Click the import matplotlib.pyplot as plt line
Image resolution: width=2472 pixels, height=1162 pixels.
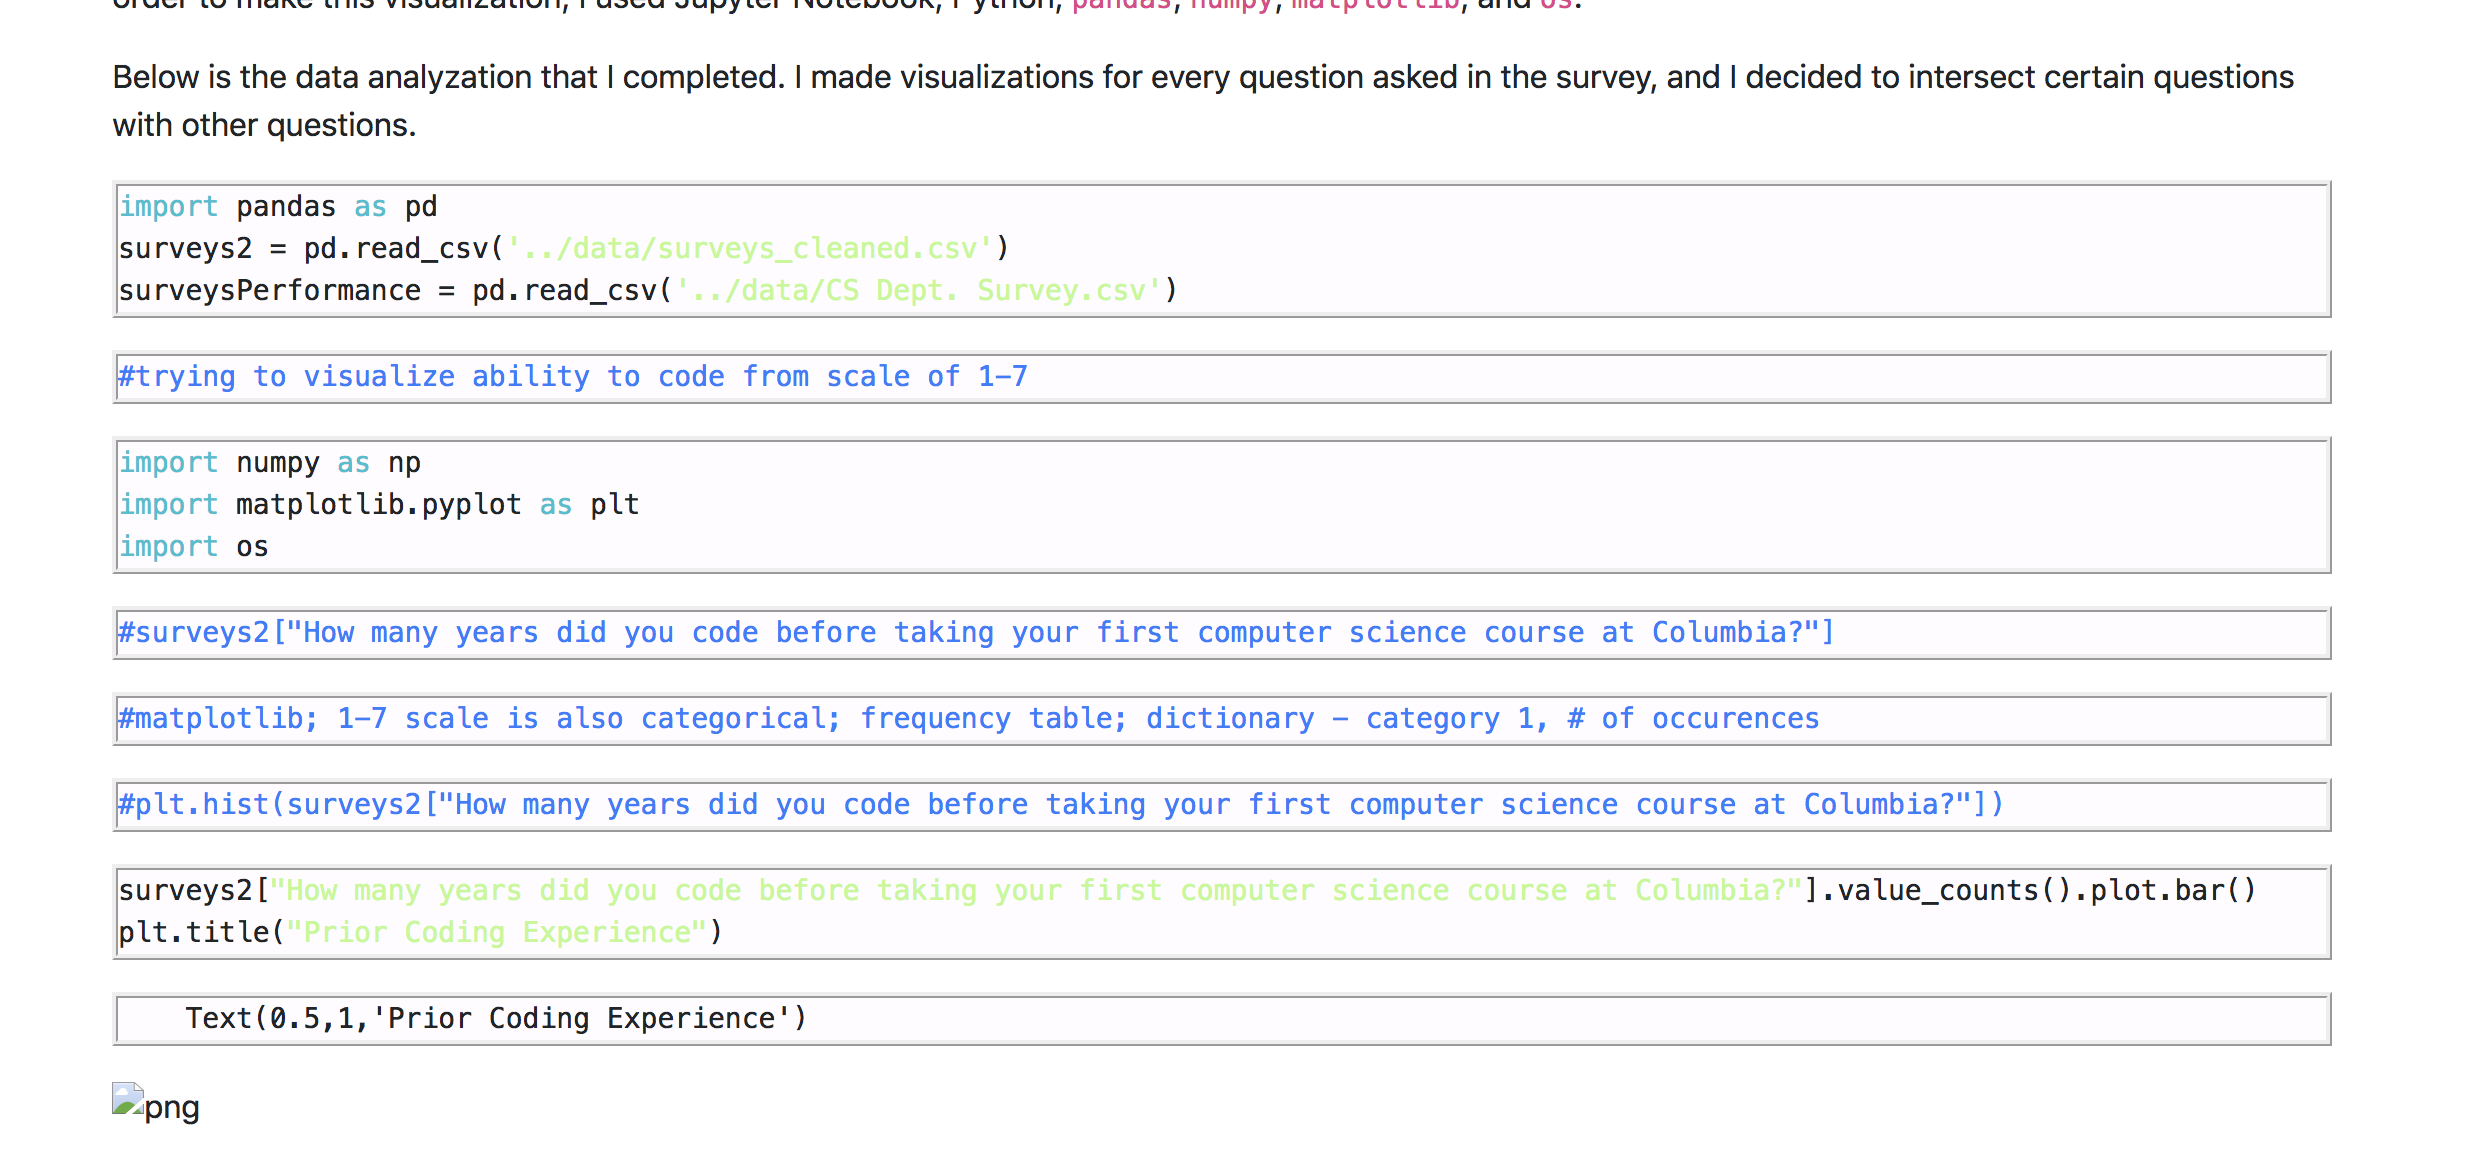pos(378,505)
